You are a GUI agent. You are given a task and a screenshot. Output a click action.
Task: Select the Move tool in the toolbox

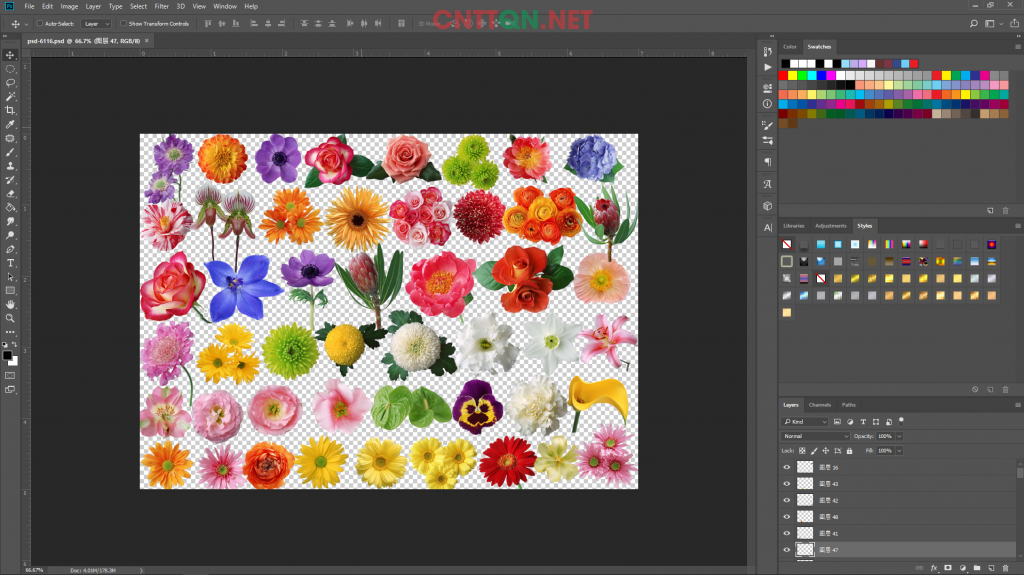pos(10,55)
